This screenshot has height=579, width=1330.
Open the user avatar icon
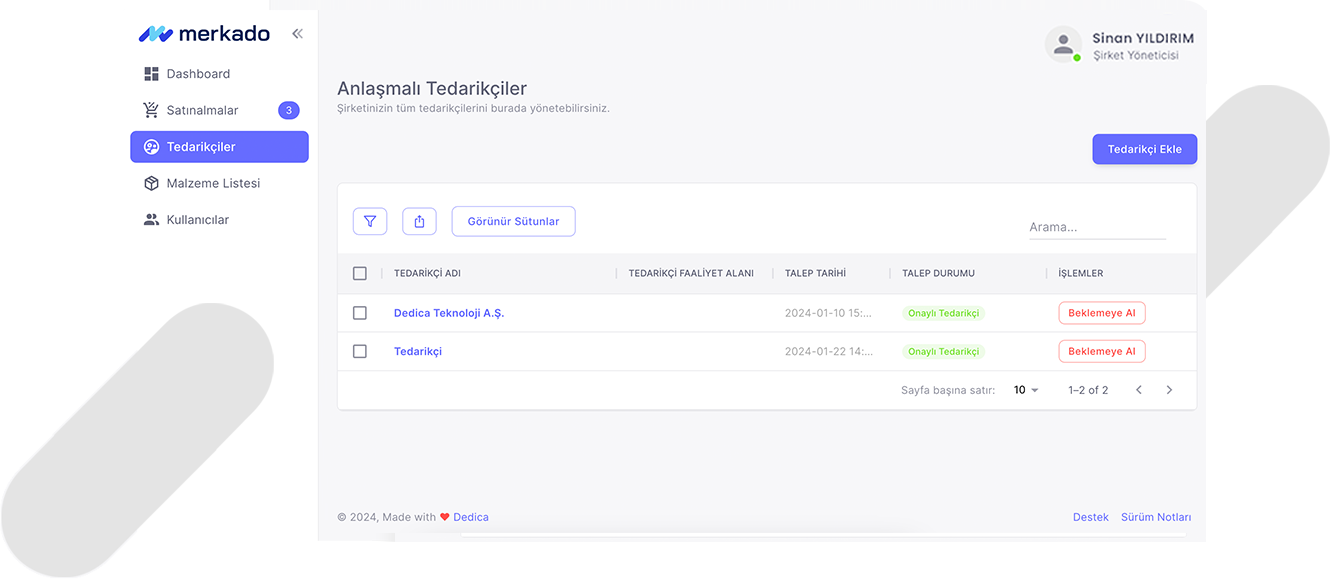pyautogui.click(x=1063, y=44)
